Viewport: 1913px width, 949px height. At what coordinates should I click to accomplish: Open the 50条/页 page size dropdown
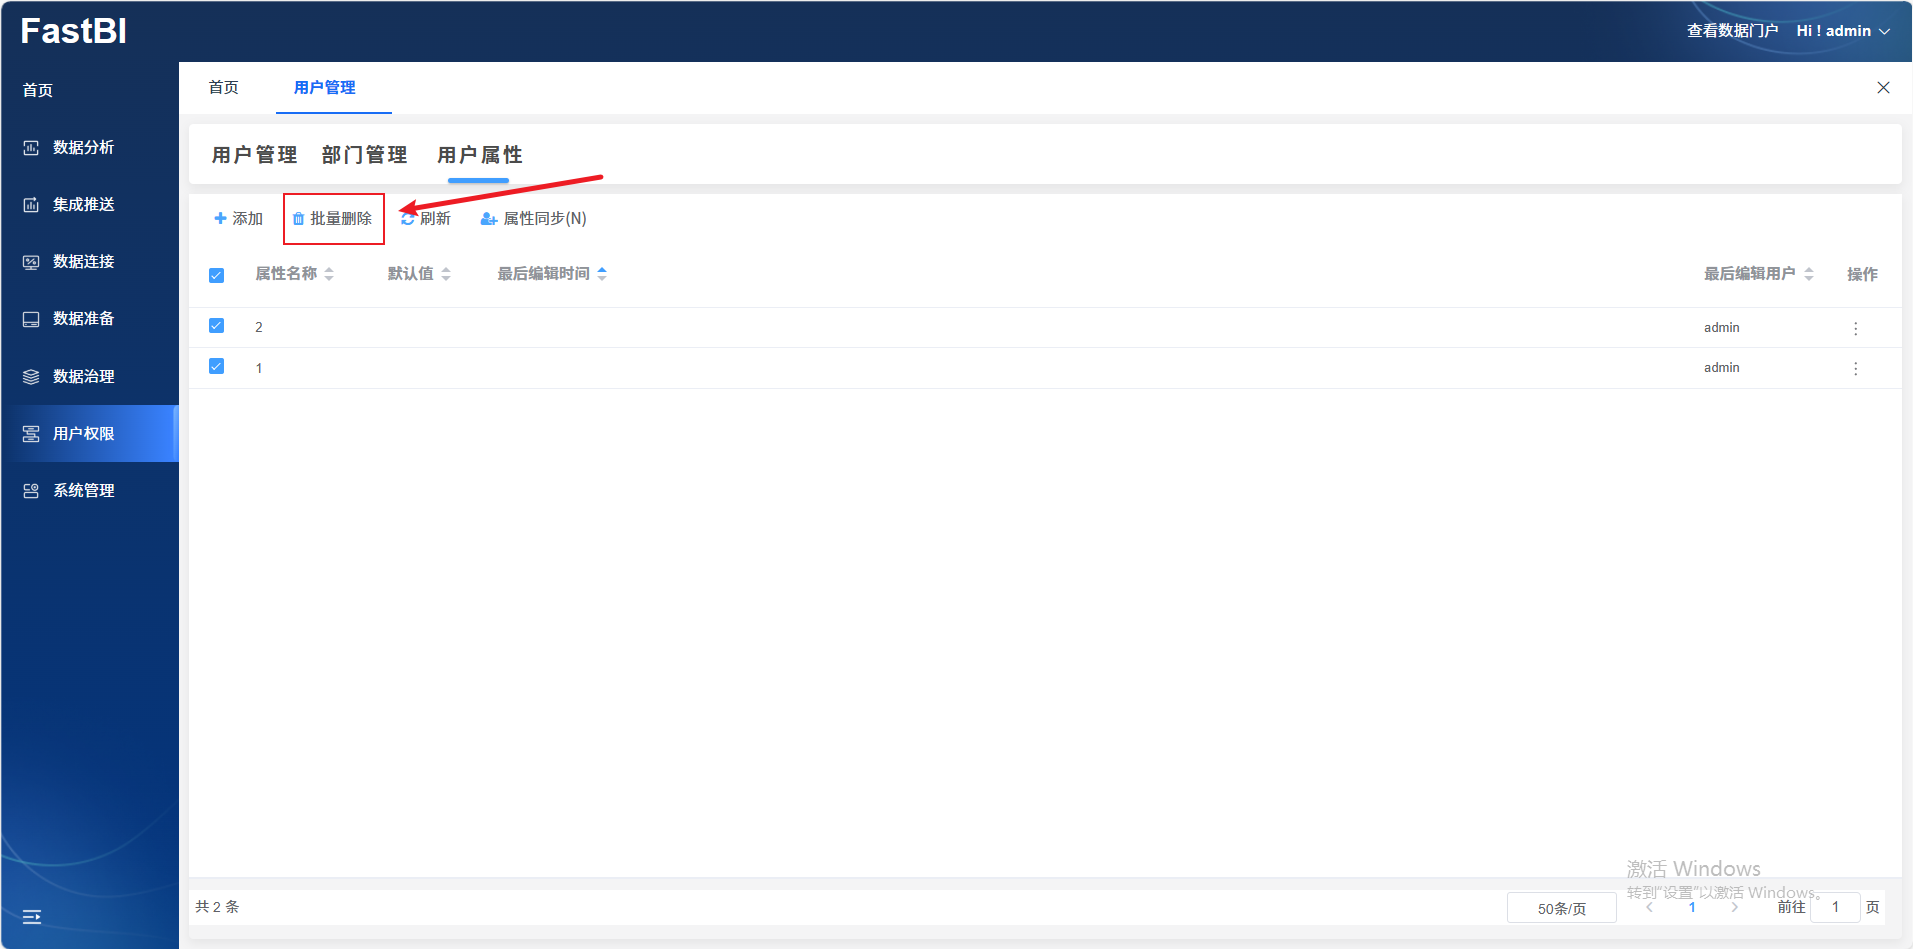point(1562,908)
